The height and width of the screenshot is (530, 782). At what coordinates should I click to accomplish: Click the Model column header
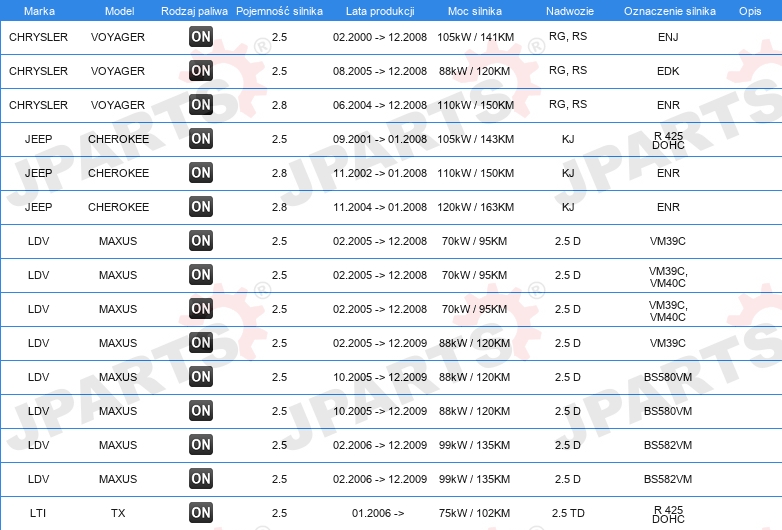point(119,11)
